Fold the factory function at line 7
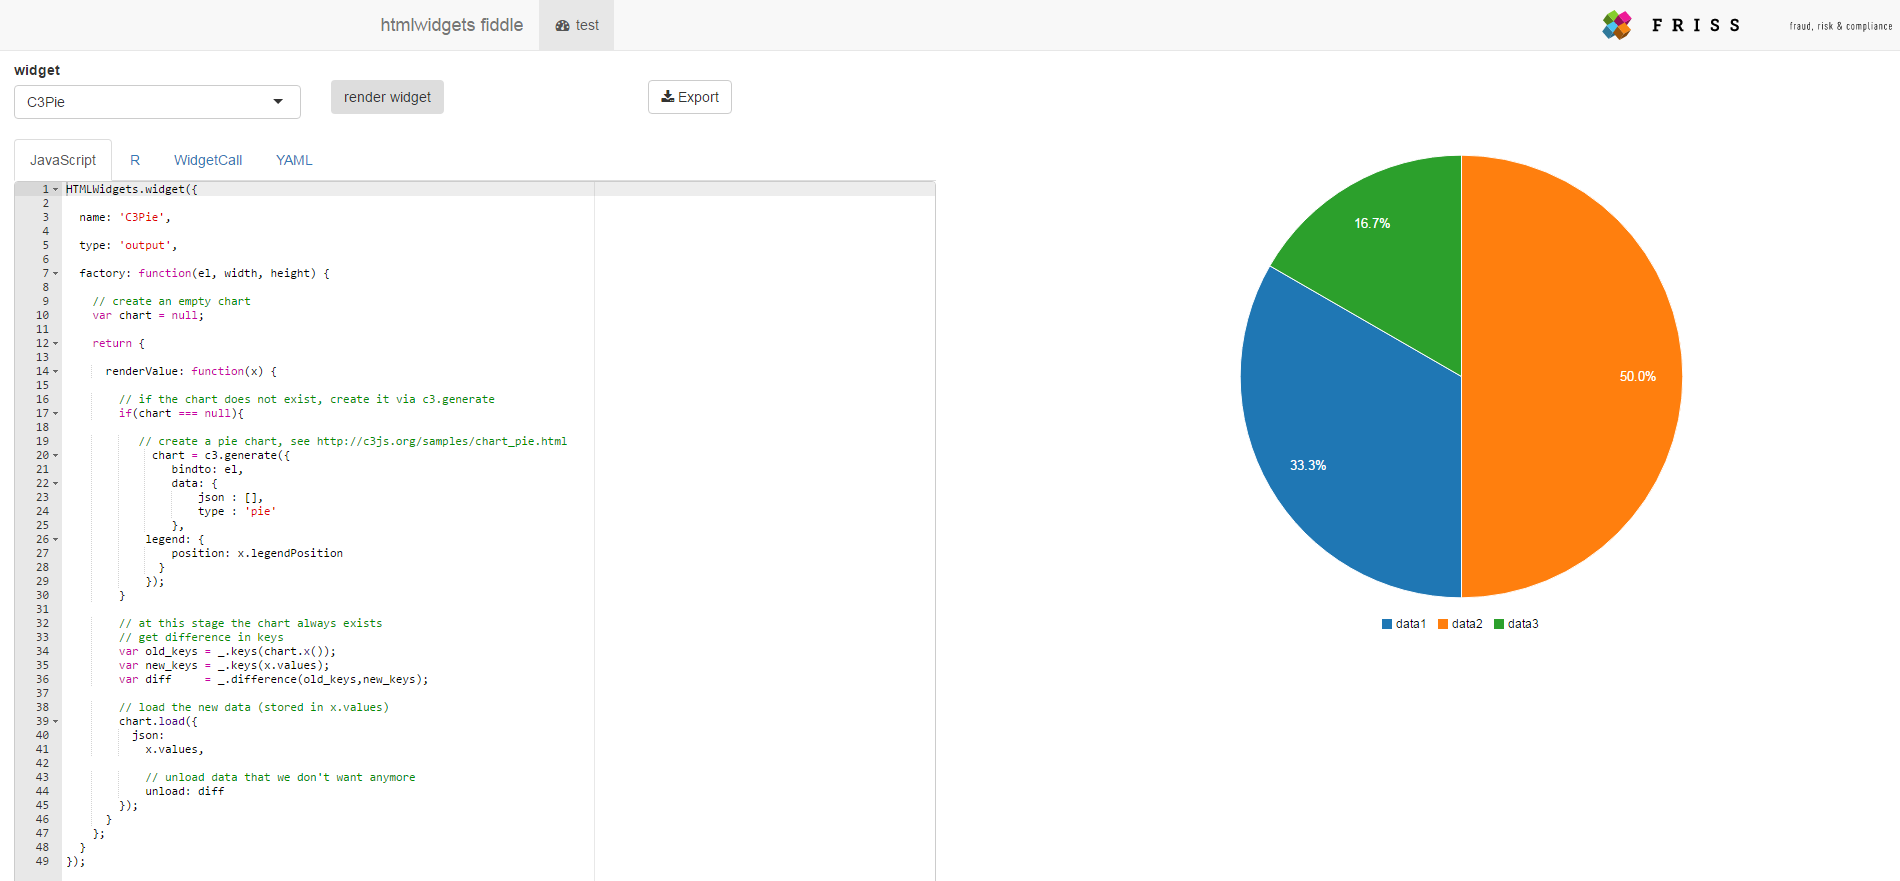This screenshot has width=1900, height=881. pyautogui.click(x=56, y=274)
